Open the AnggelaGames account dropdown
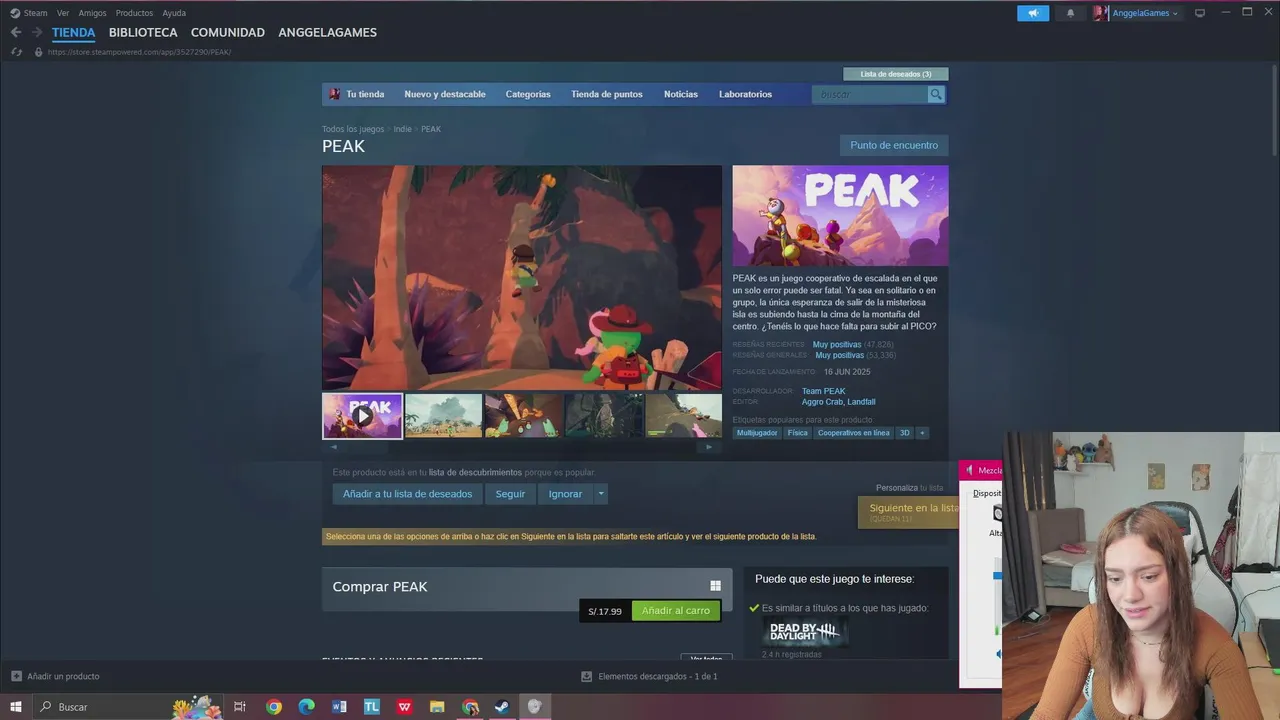Image resolution: width=1280 pixels, height=720 pixels. (1136, 13)
